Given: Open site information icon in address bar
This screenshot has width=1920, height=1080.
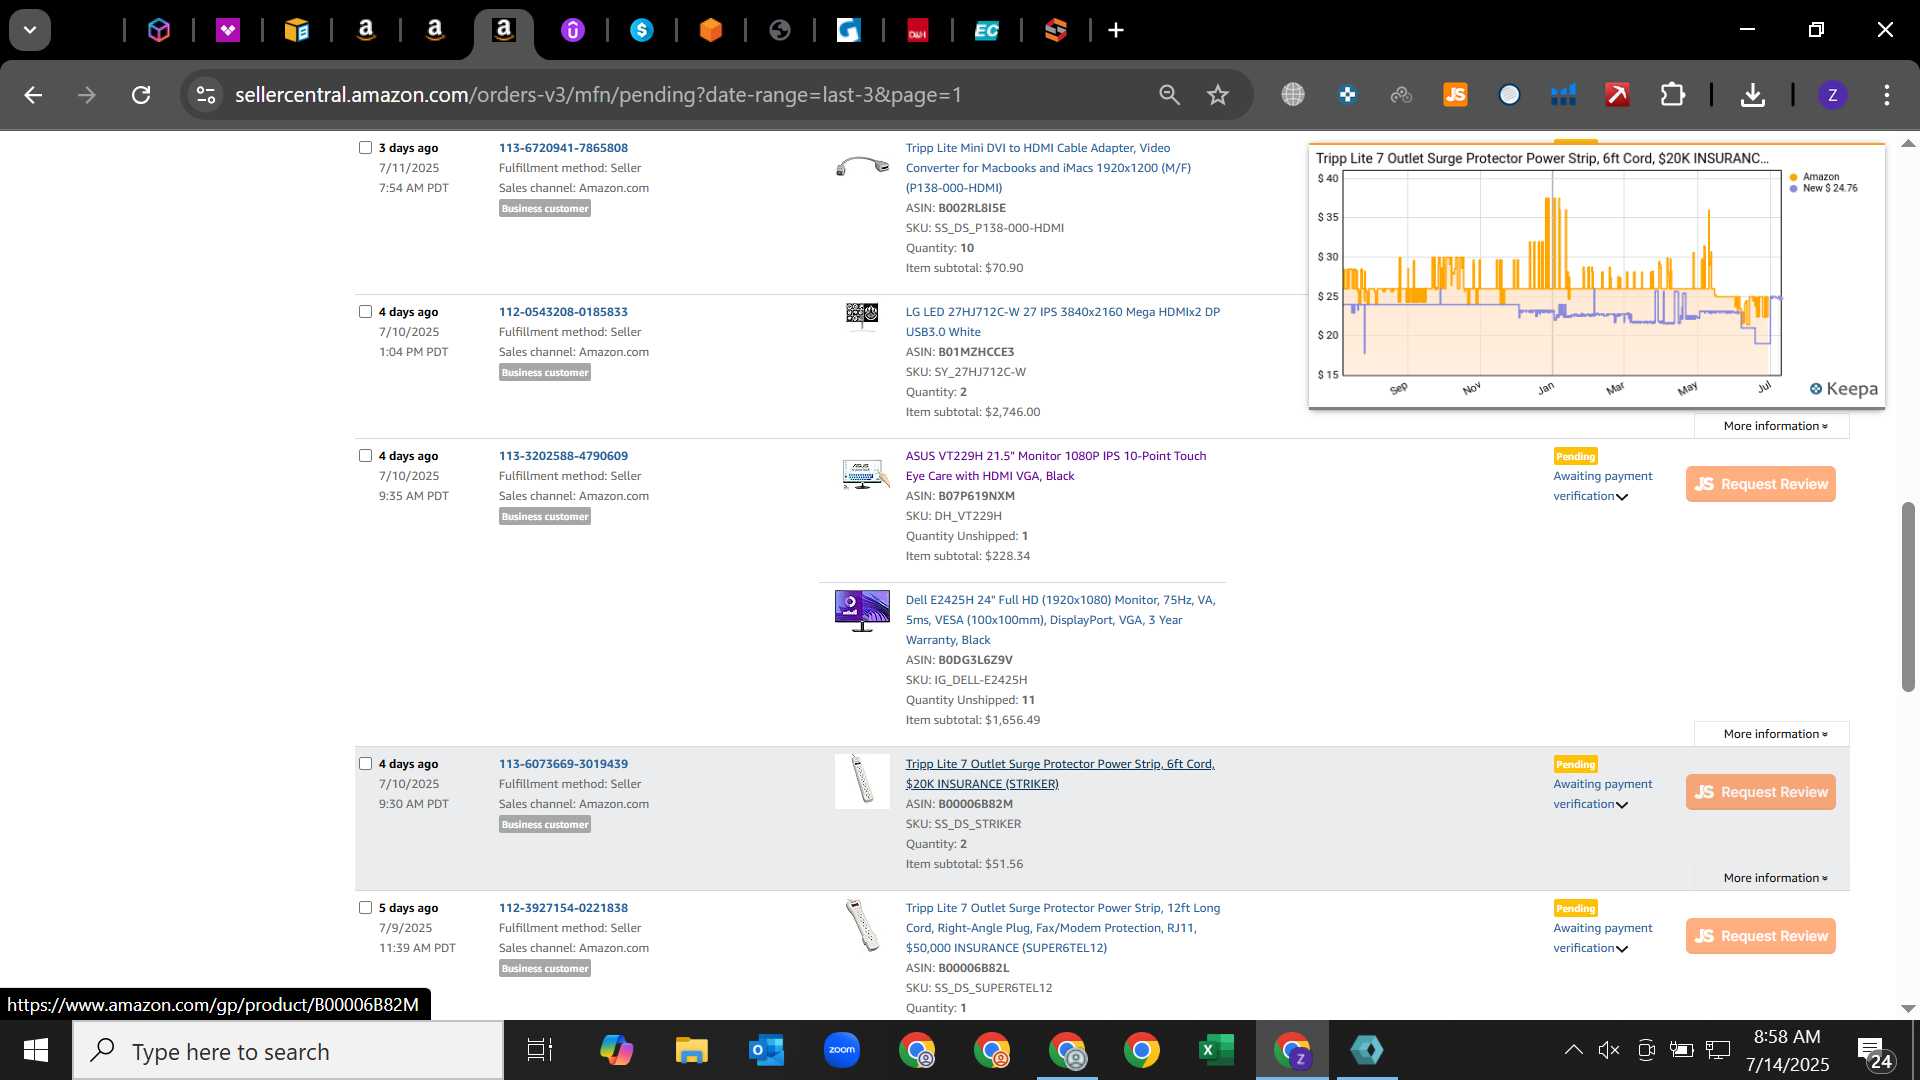Looking at the screenshot, I should pos(206,95).
